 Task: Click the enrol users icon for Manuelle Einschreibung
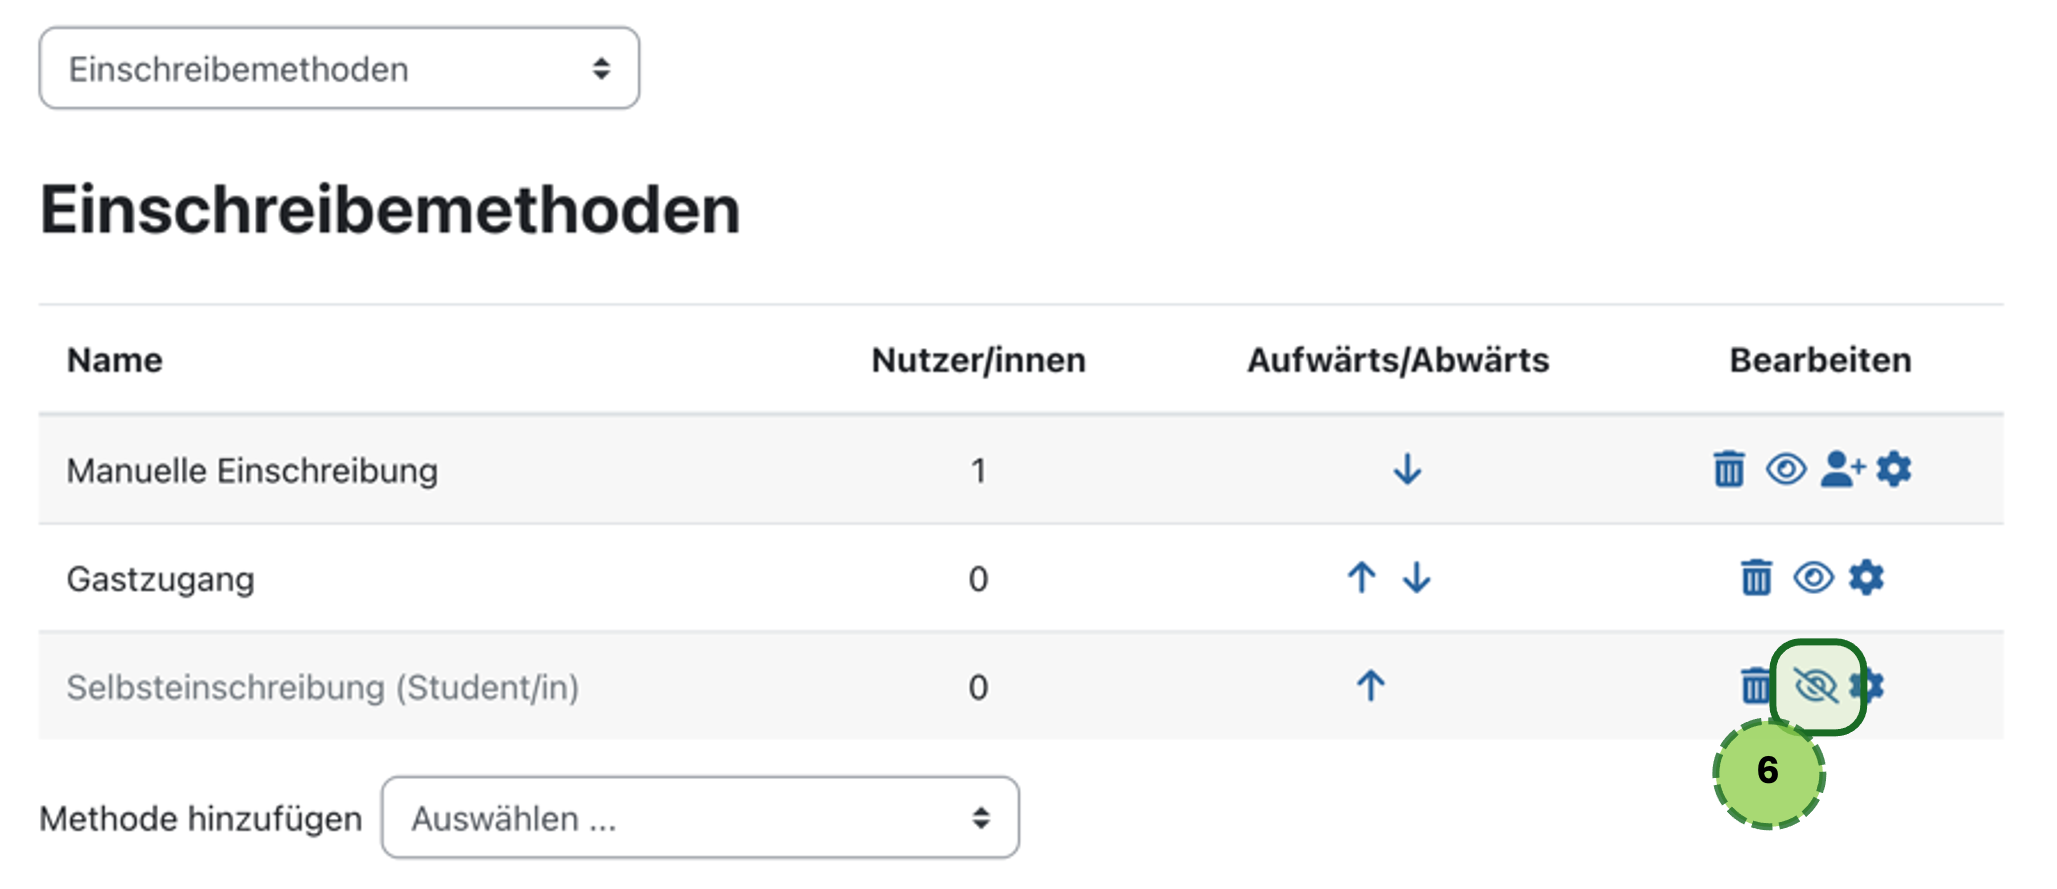[1840, 468]
